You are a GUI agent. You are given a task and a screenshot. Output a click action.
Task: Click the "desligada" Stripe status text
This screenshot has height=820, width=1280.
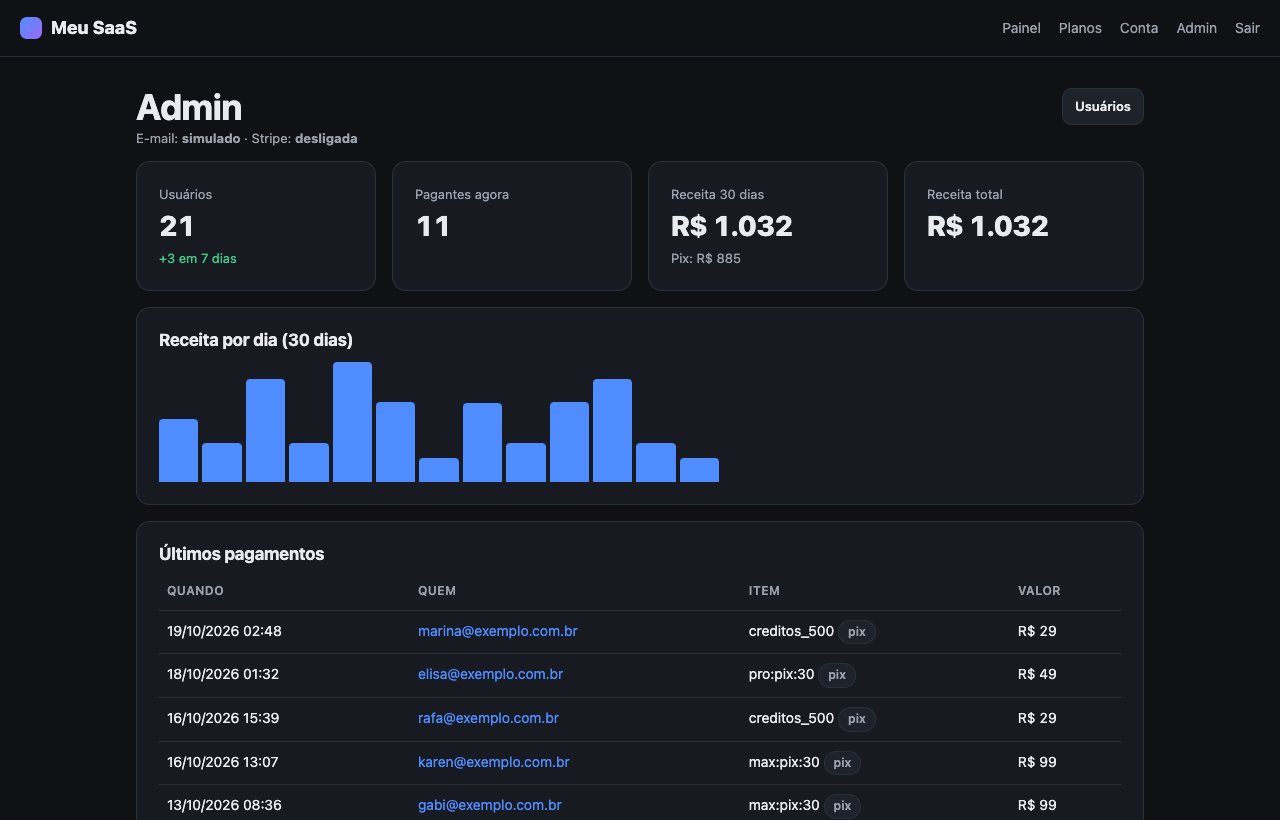(326, 139)
